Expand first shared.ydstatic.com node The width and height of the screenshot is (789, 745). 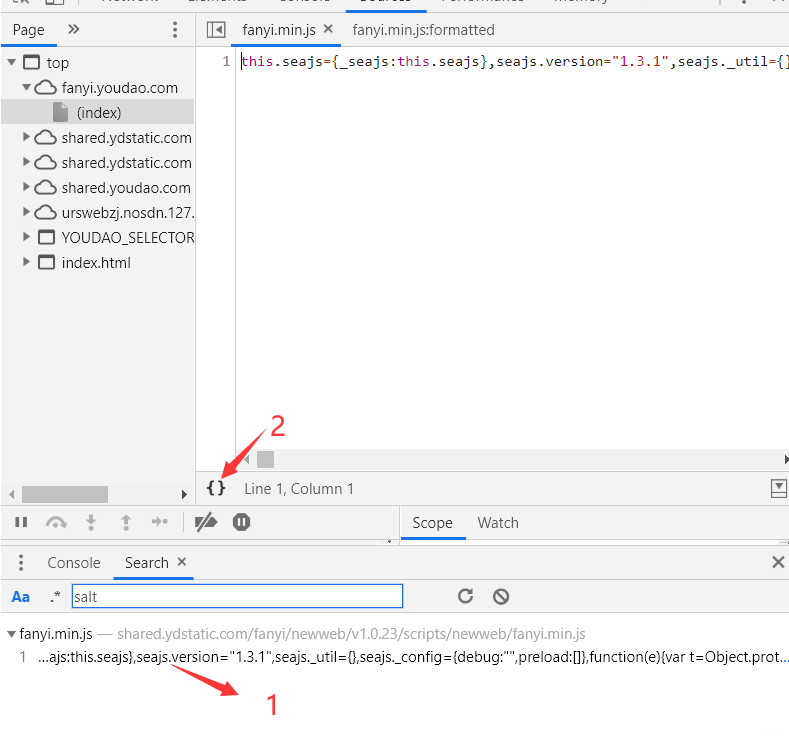click(x=26, y=137)
